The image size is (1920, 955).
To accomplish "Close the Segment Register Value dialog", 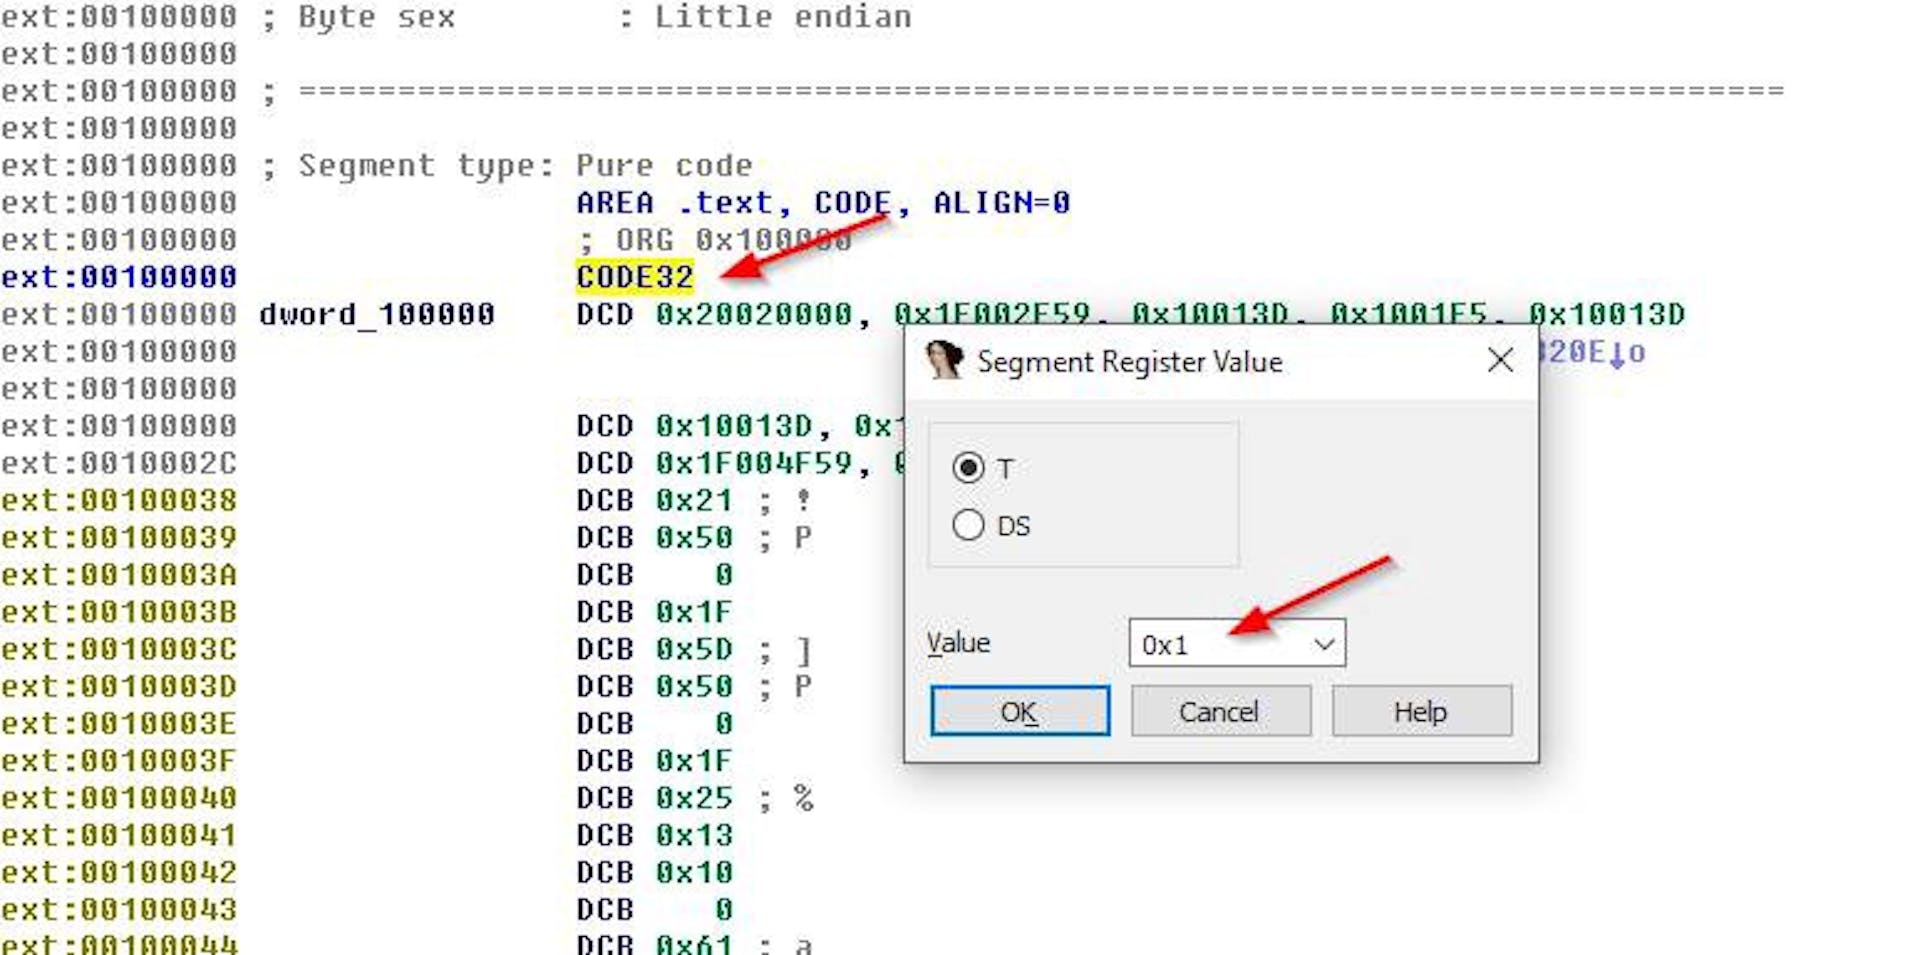I will (x=1499, y=361).
